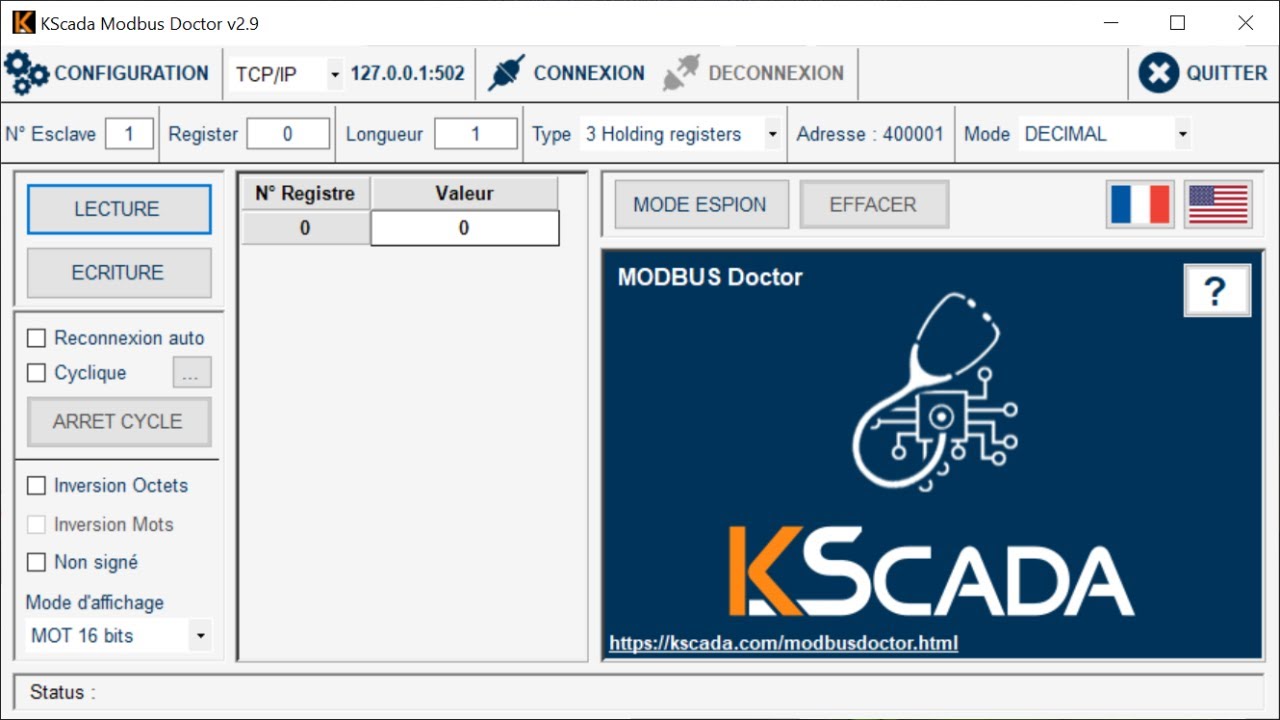Select the Valeur cell of register 0
Image resolution: width=1280 pixels, height=720 pixels.
click(x=465, y=228)
